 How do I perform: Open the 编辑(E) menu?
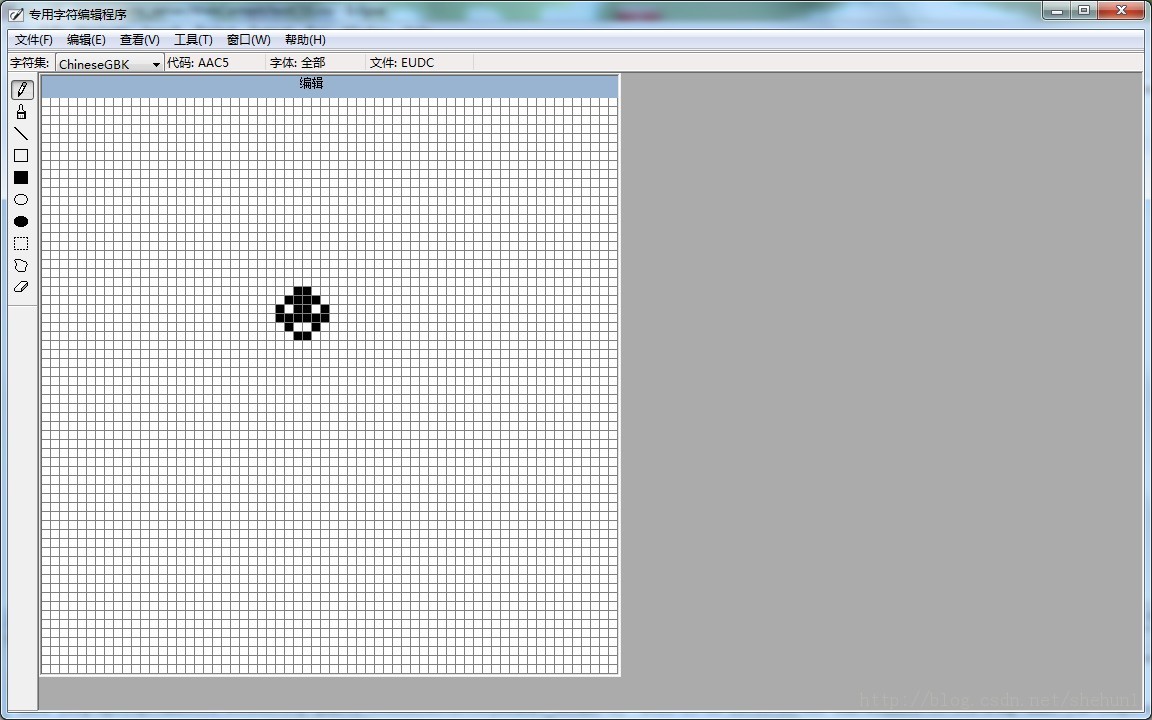[x=86, y=40]
